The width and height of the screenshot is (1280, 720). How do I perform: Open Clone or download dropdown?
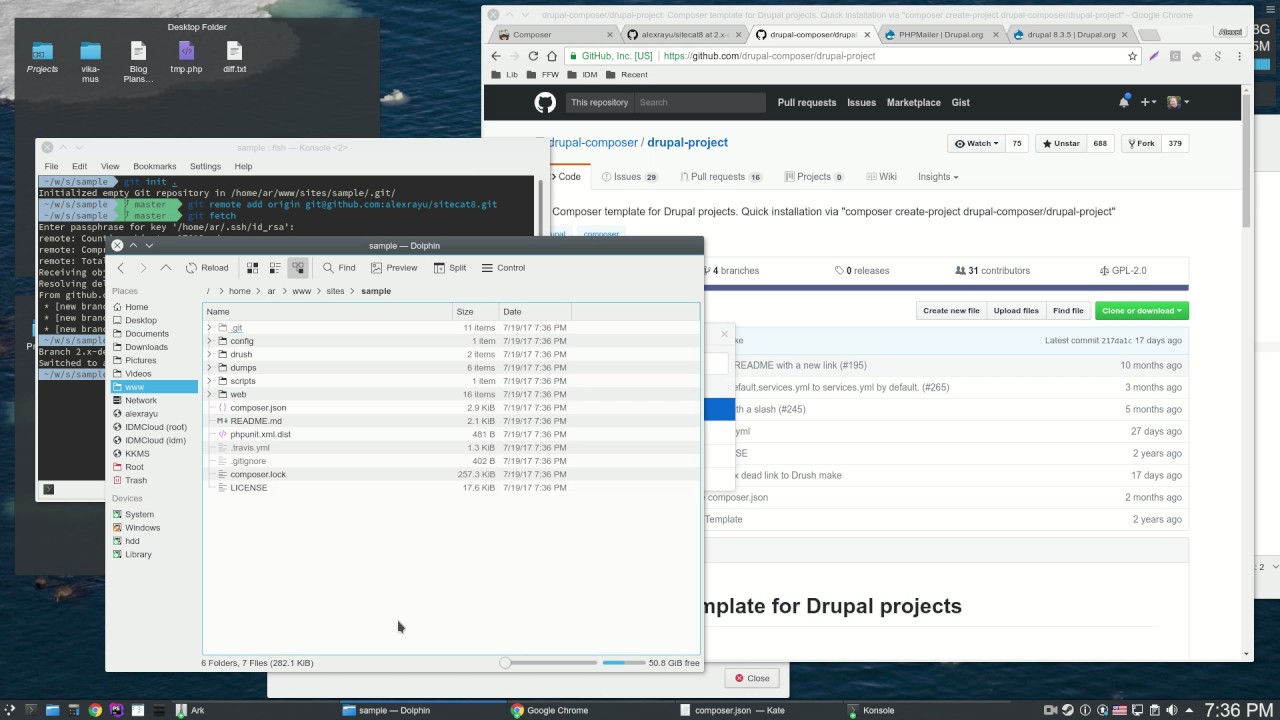coord(1142,311)
